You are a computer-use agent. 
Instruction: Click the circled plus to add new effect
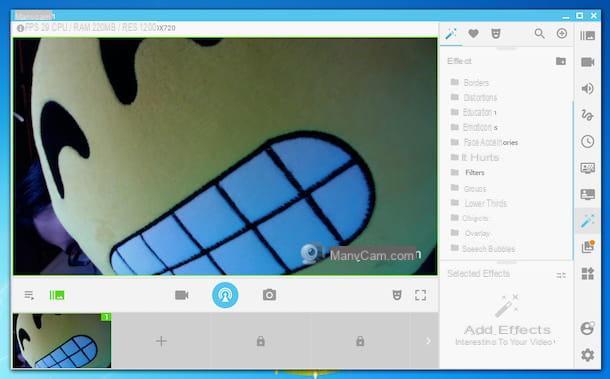(x=561, y=33)
